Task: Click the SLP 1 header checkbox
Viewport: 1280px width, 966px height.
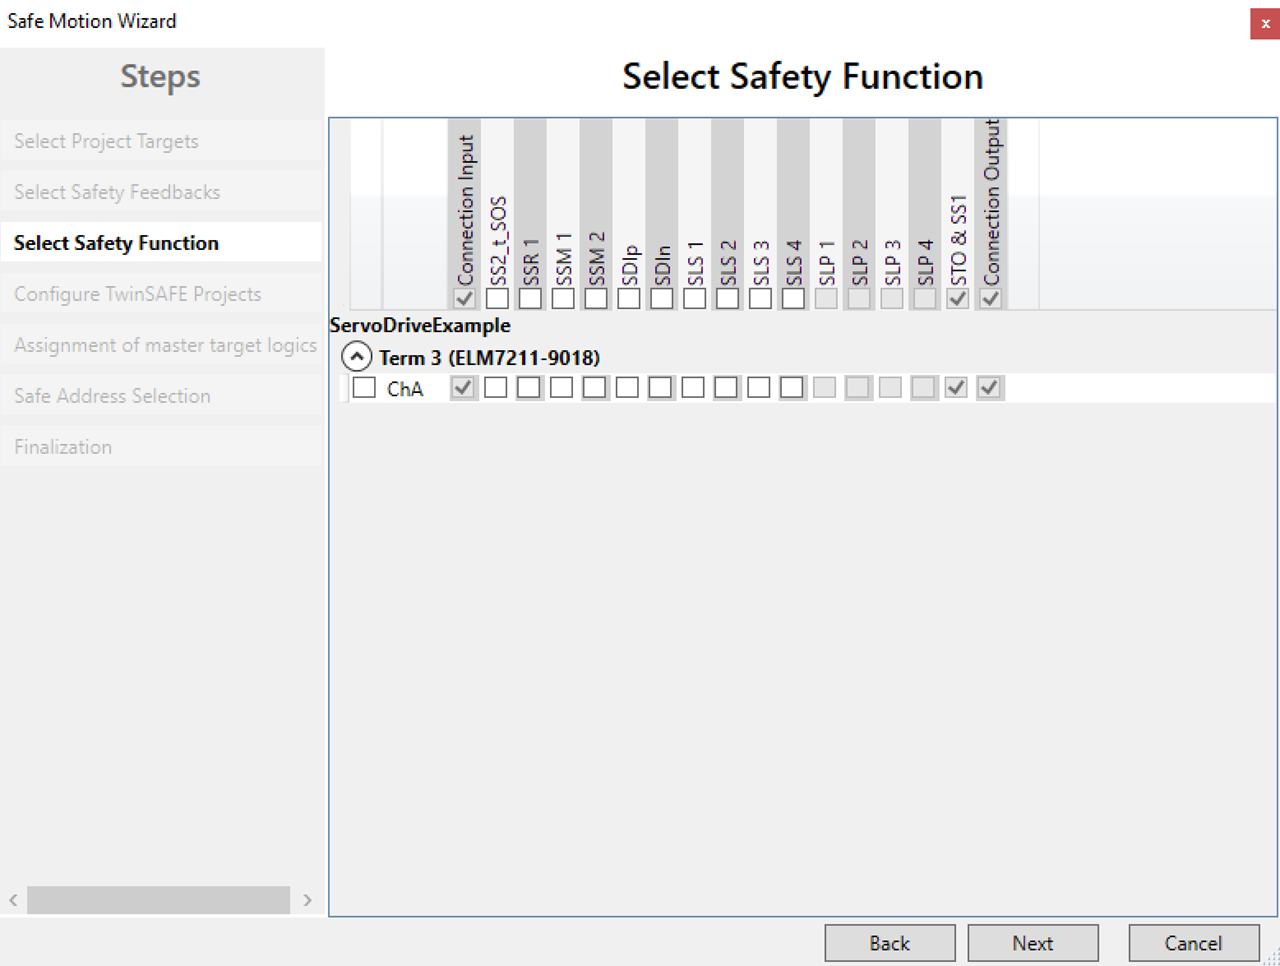Action: point(826,298)
